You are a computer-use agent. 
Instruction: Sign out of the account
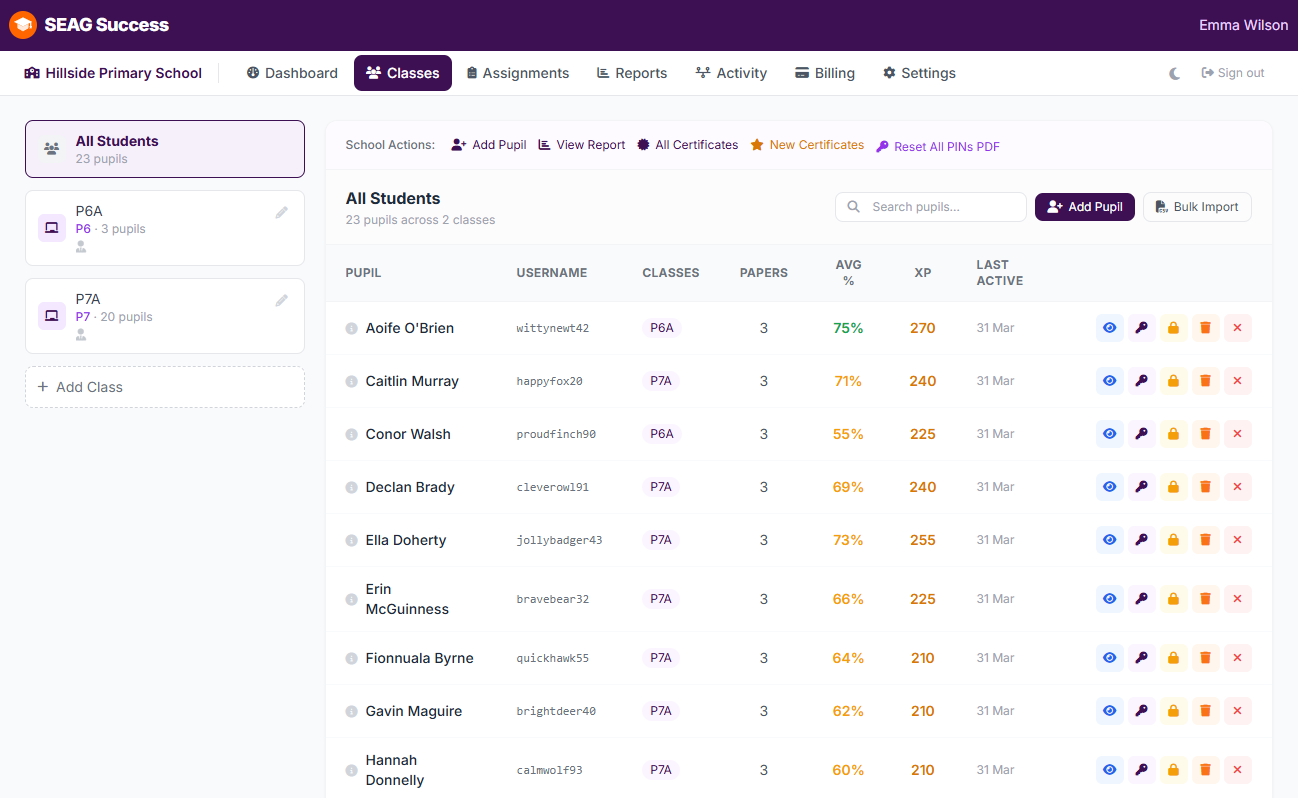tap(1233, 73)
